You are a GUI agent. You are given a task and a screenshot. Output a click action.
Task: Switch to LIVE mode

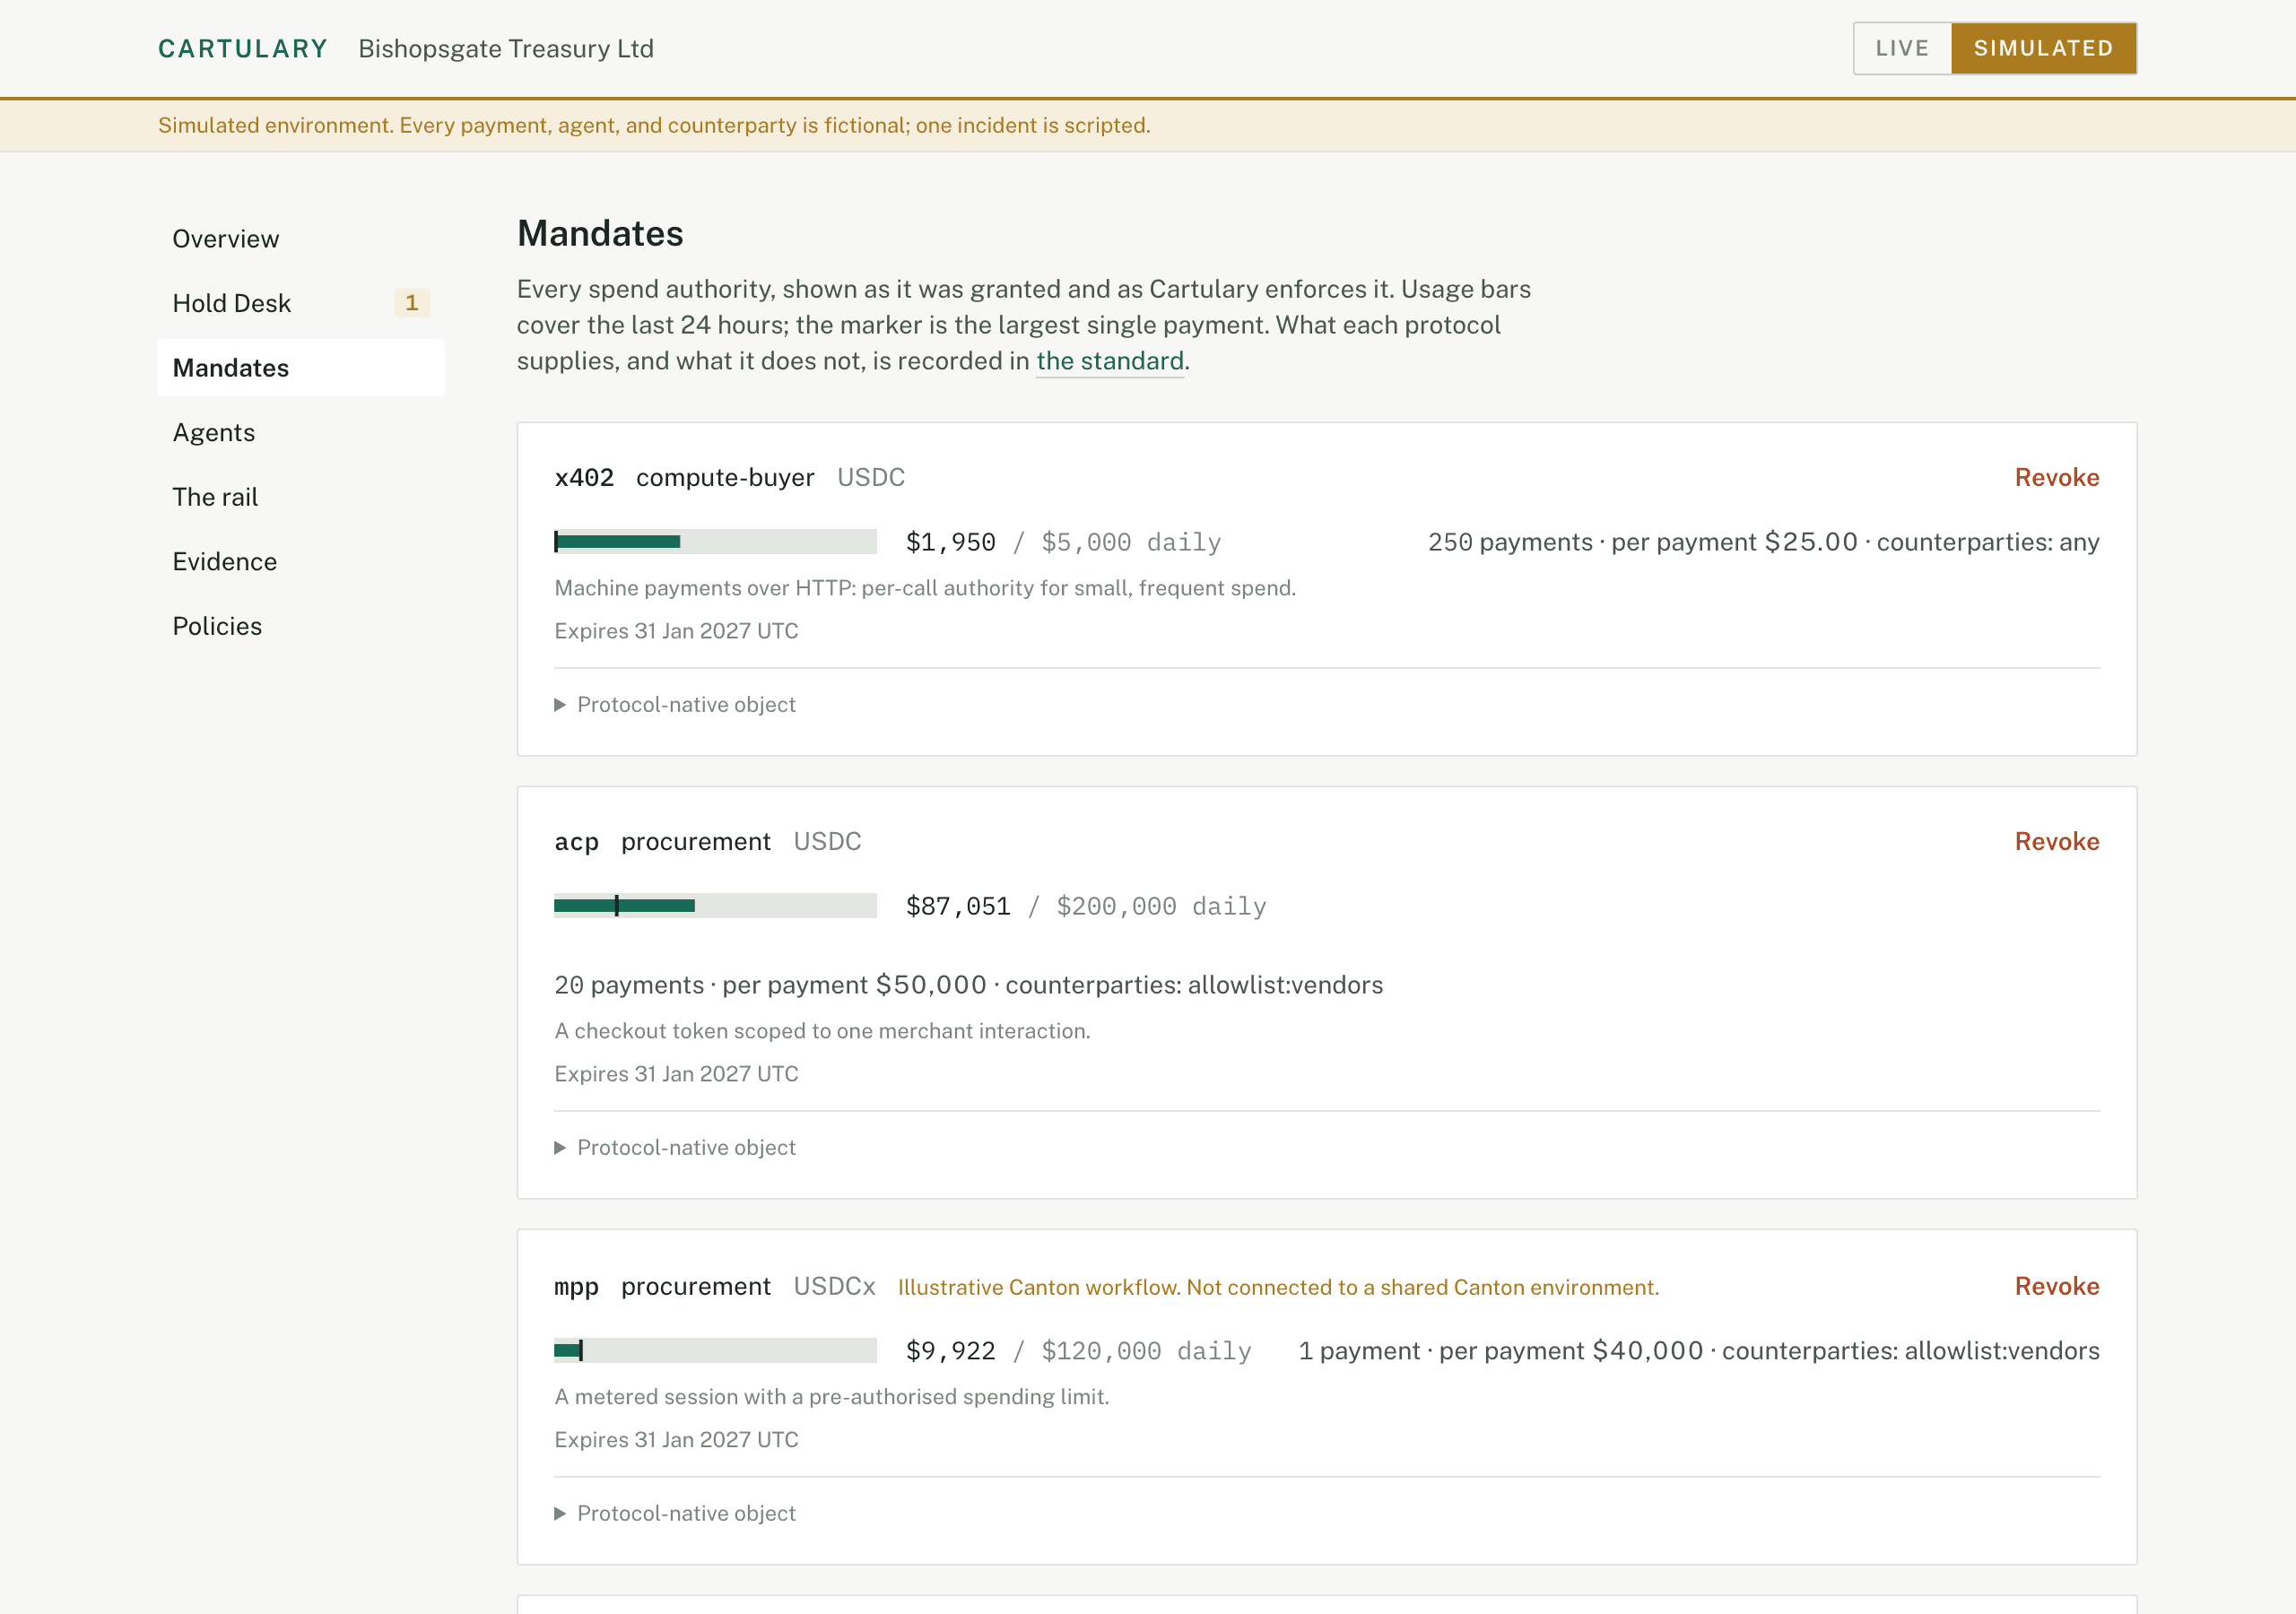point(1901,48)
